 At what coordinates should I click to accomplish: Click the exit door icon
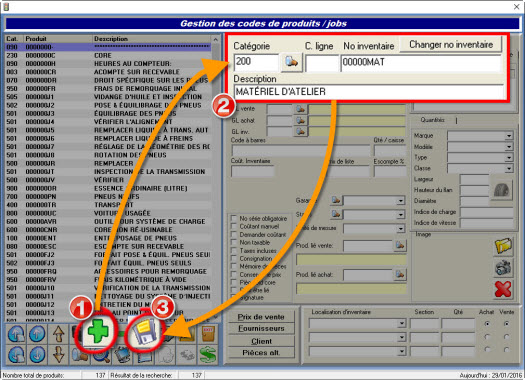[208, 333]
